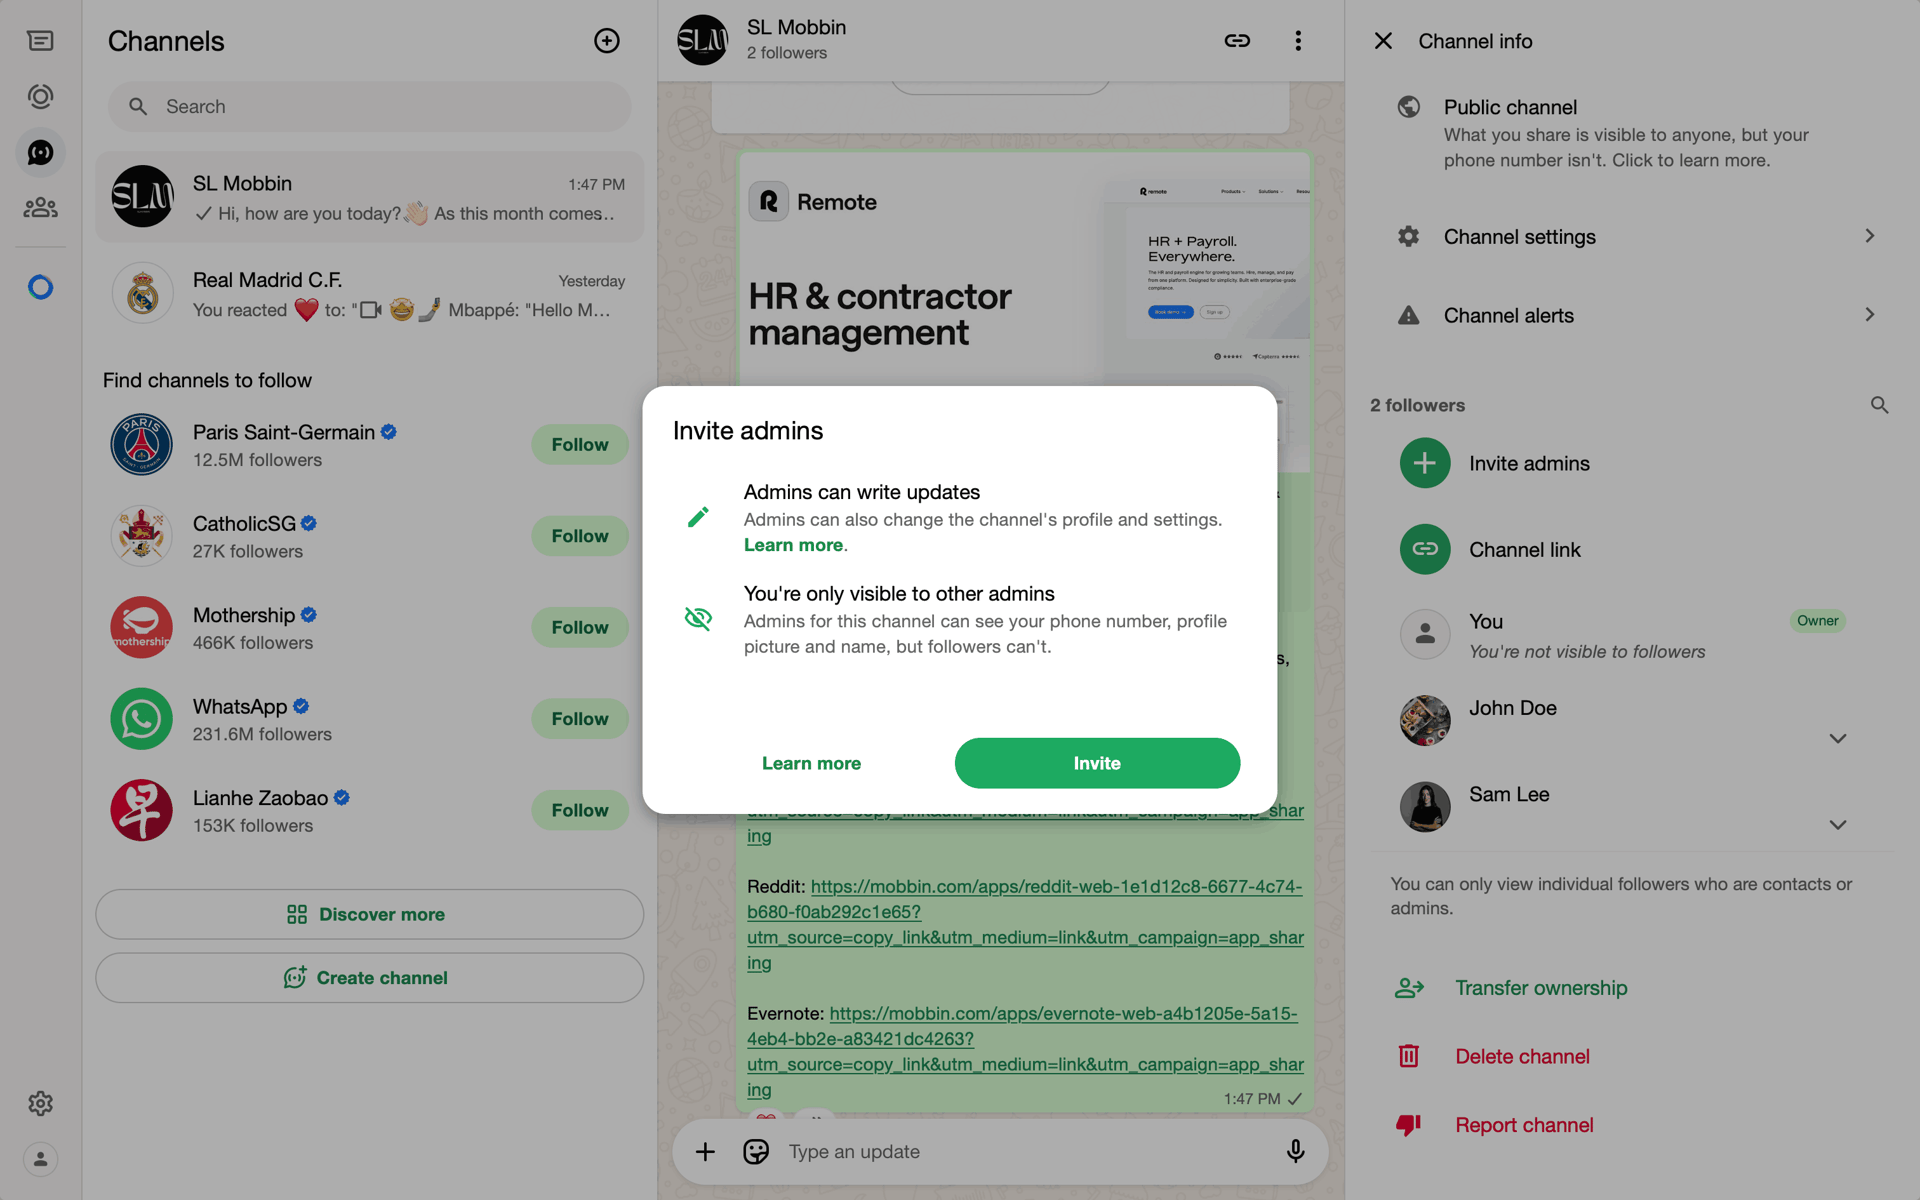1920x1200 pixels.
Task: Click Report channel text
Action: [x=1524, y=1125]
